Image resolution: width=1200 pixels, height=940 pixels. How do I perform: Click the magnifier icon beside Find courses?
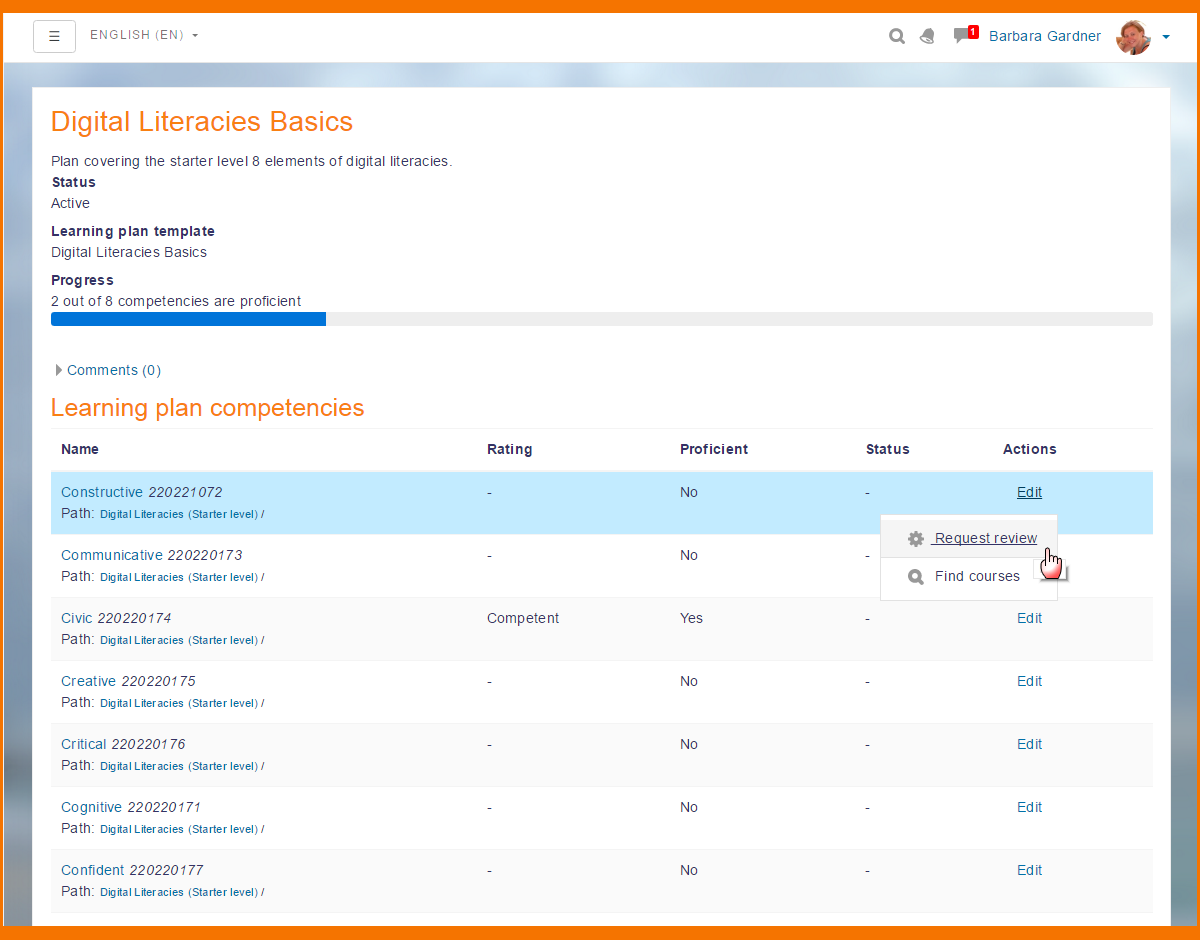(x=915, y=577)
